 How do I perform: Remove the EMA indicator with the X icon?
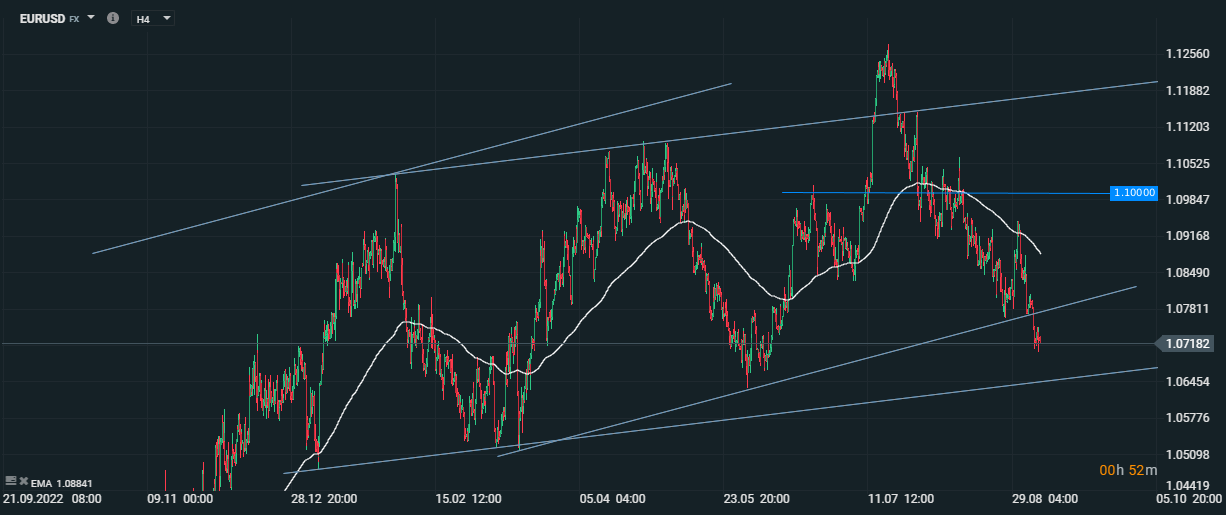(x=23, y=482)
